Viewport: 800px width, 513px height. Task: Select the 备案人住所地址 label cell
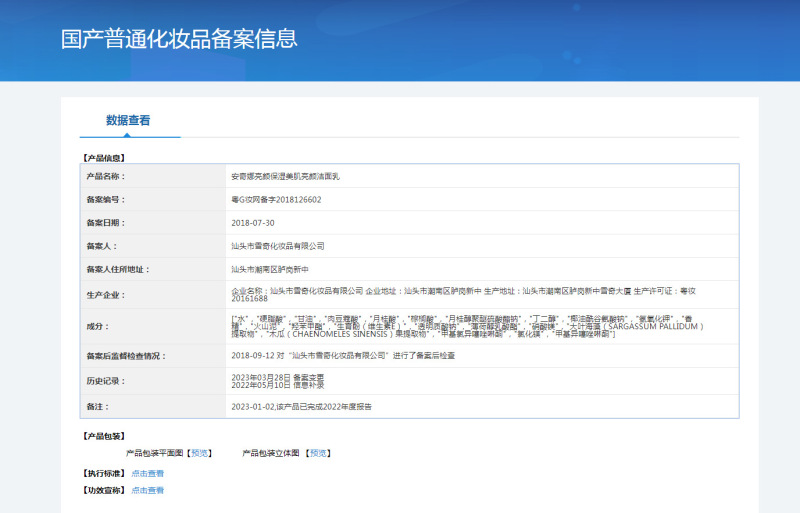point(153,269)
